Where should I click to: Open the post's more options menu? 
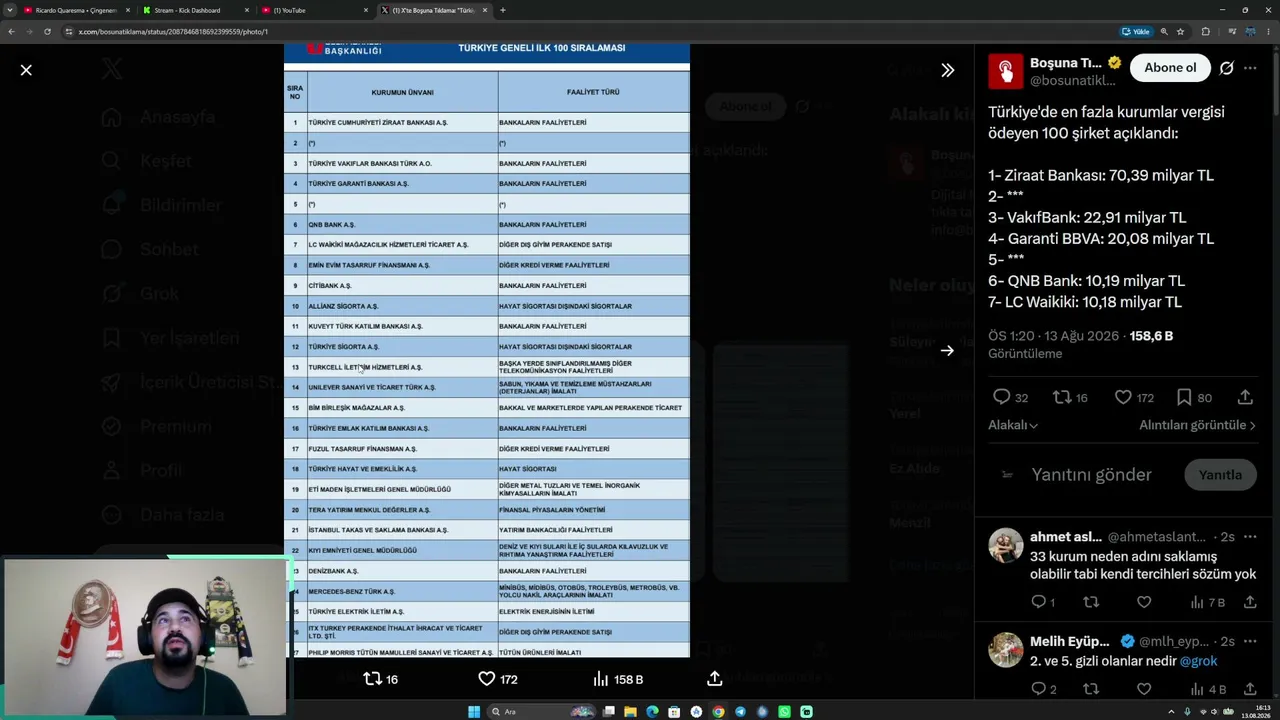coord(1250,68)
